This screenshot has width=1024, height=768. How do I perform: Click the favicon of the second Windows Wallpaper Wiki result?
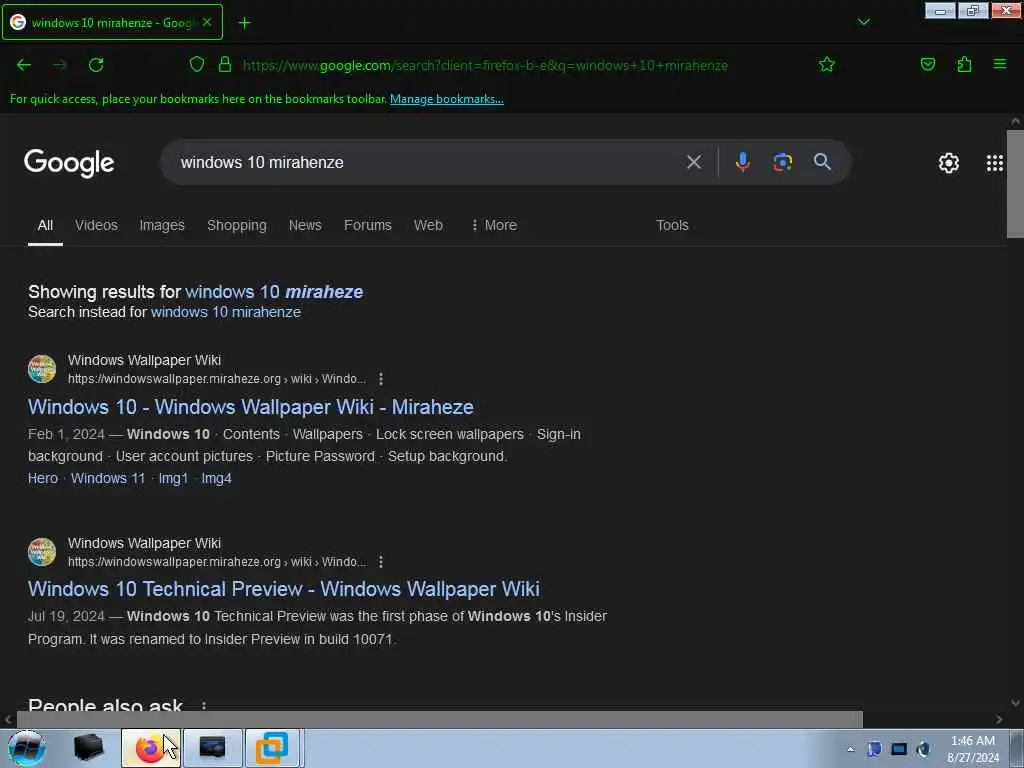42,552
